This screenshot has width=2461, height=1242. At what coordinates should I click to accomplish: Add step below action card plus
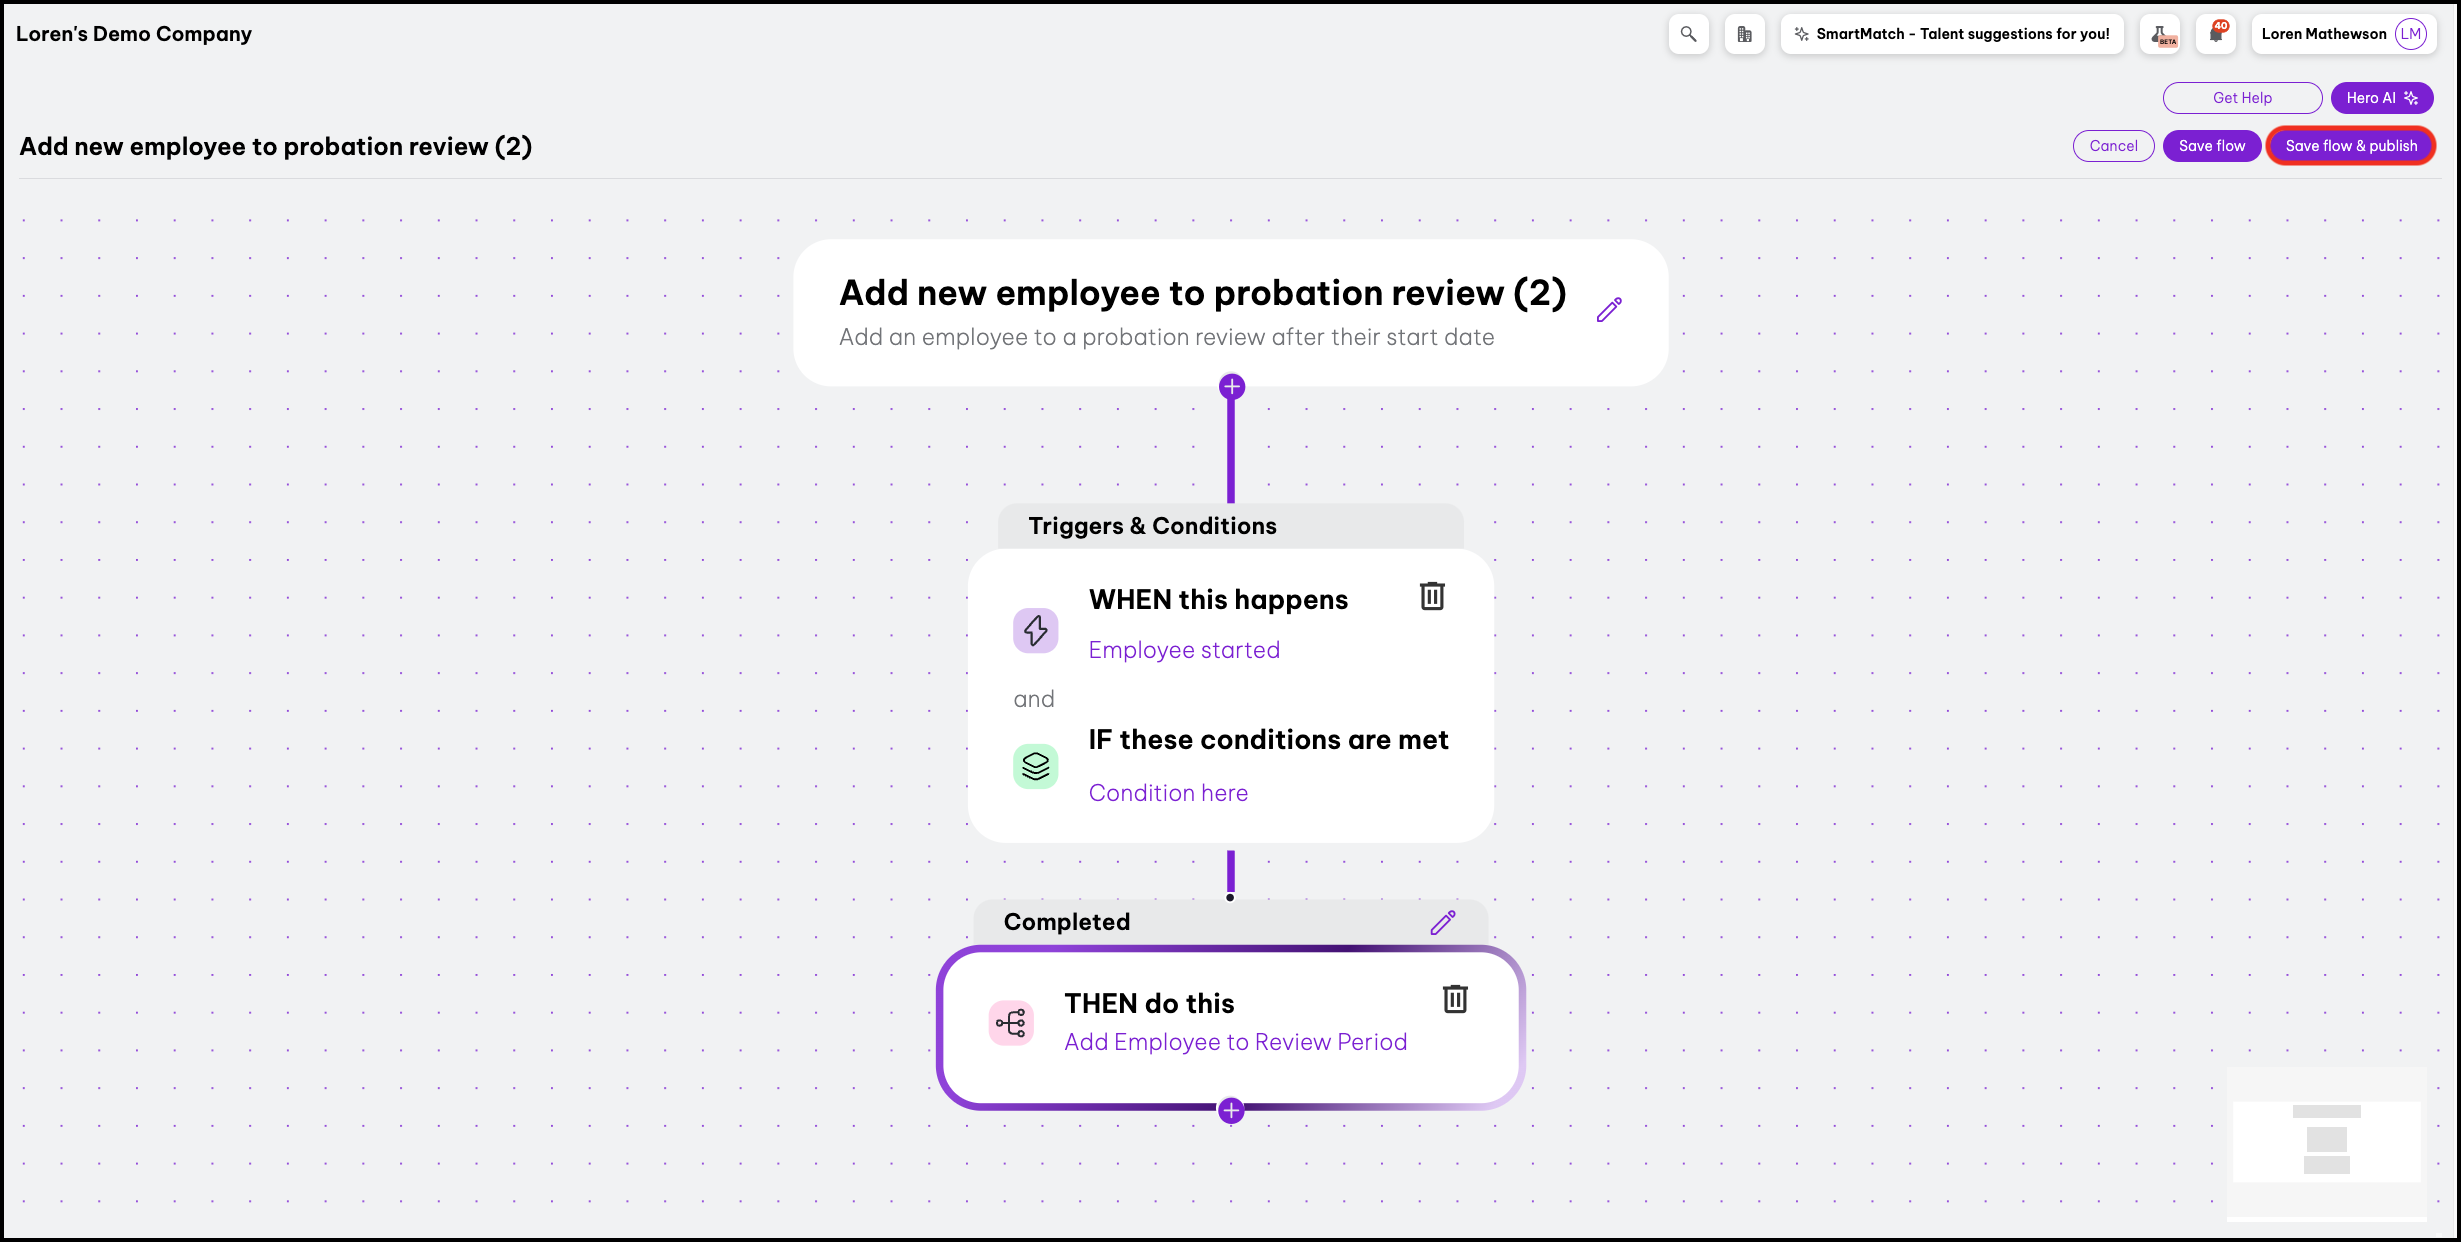coord(1231,1111)
